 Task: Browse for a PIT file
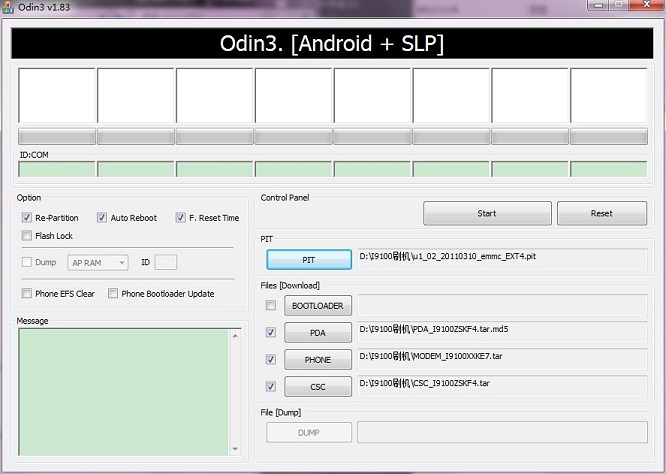point(309,260)
